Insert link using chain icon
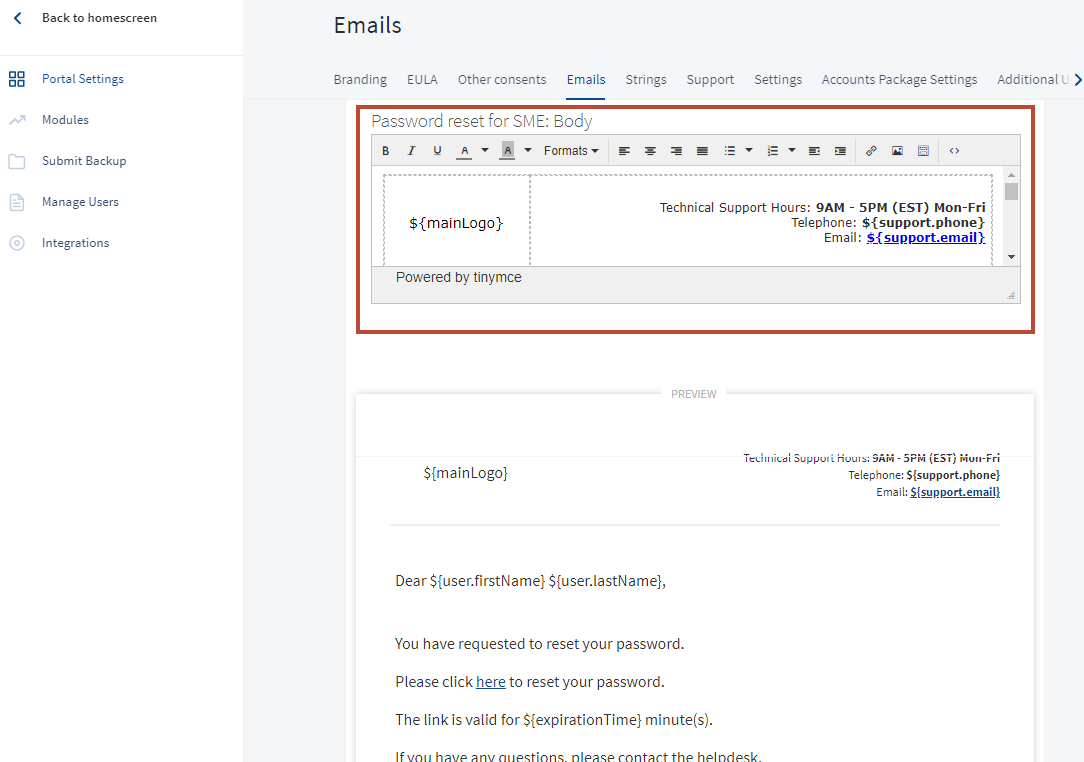 [x=871, y=151]
